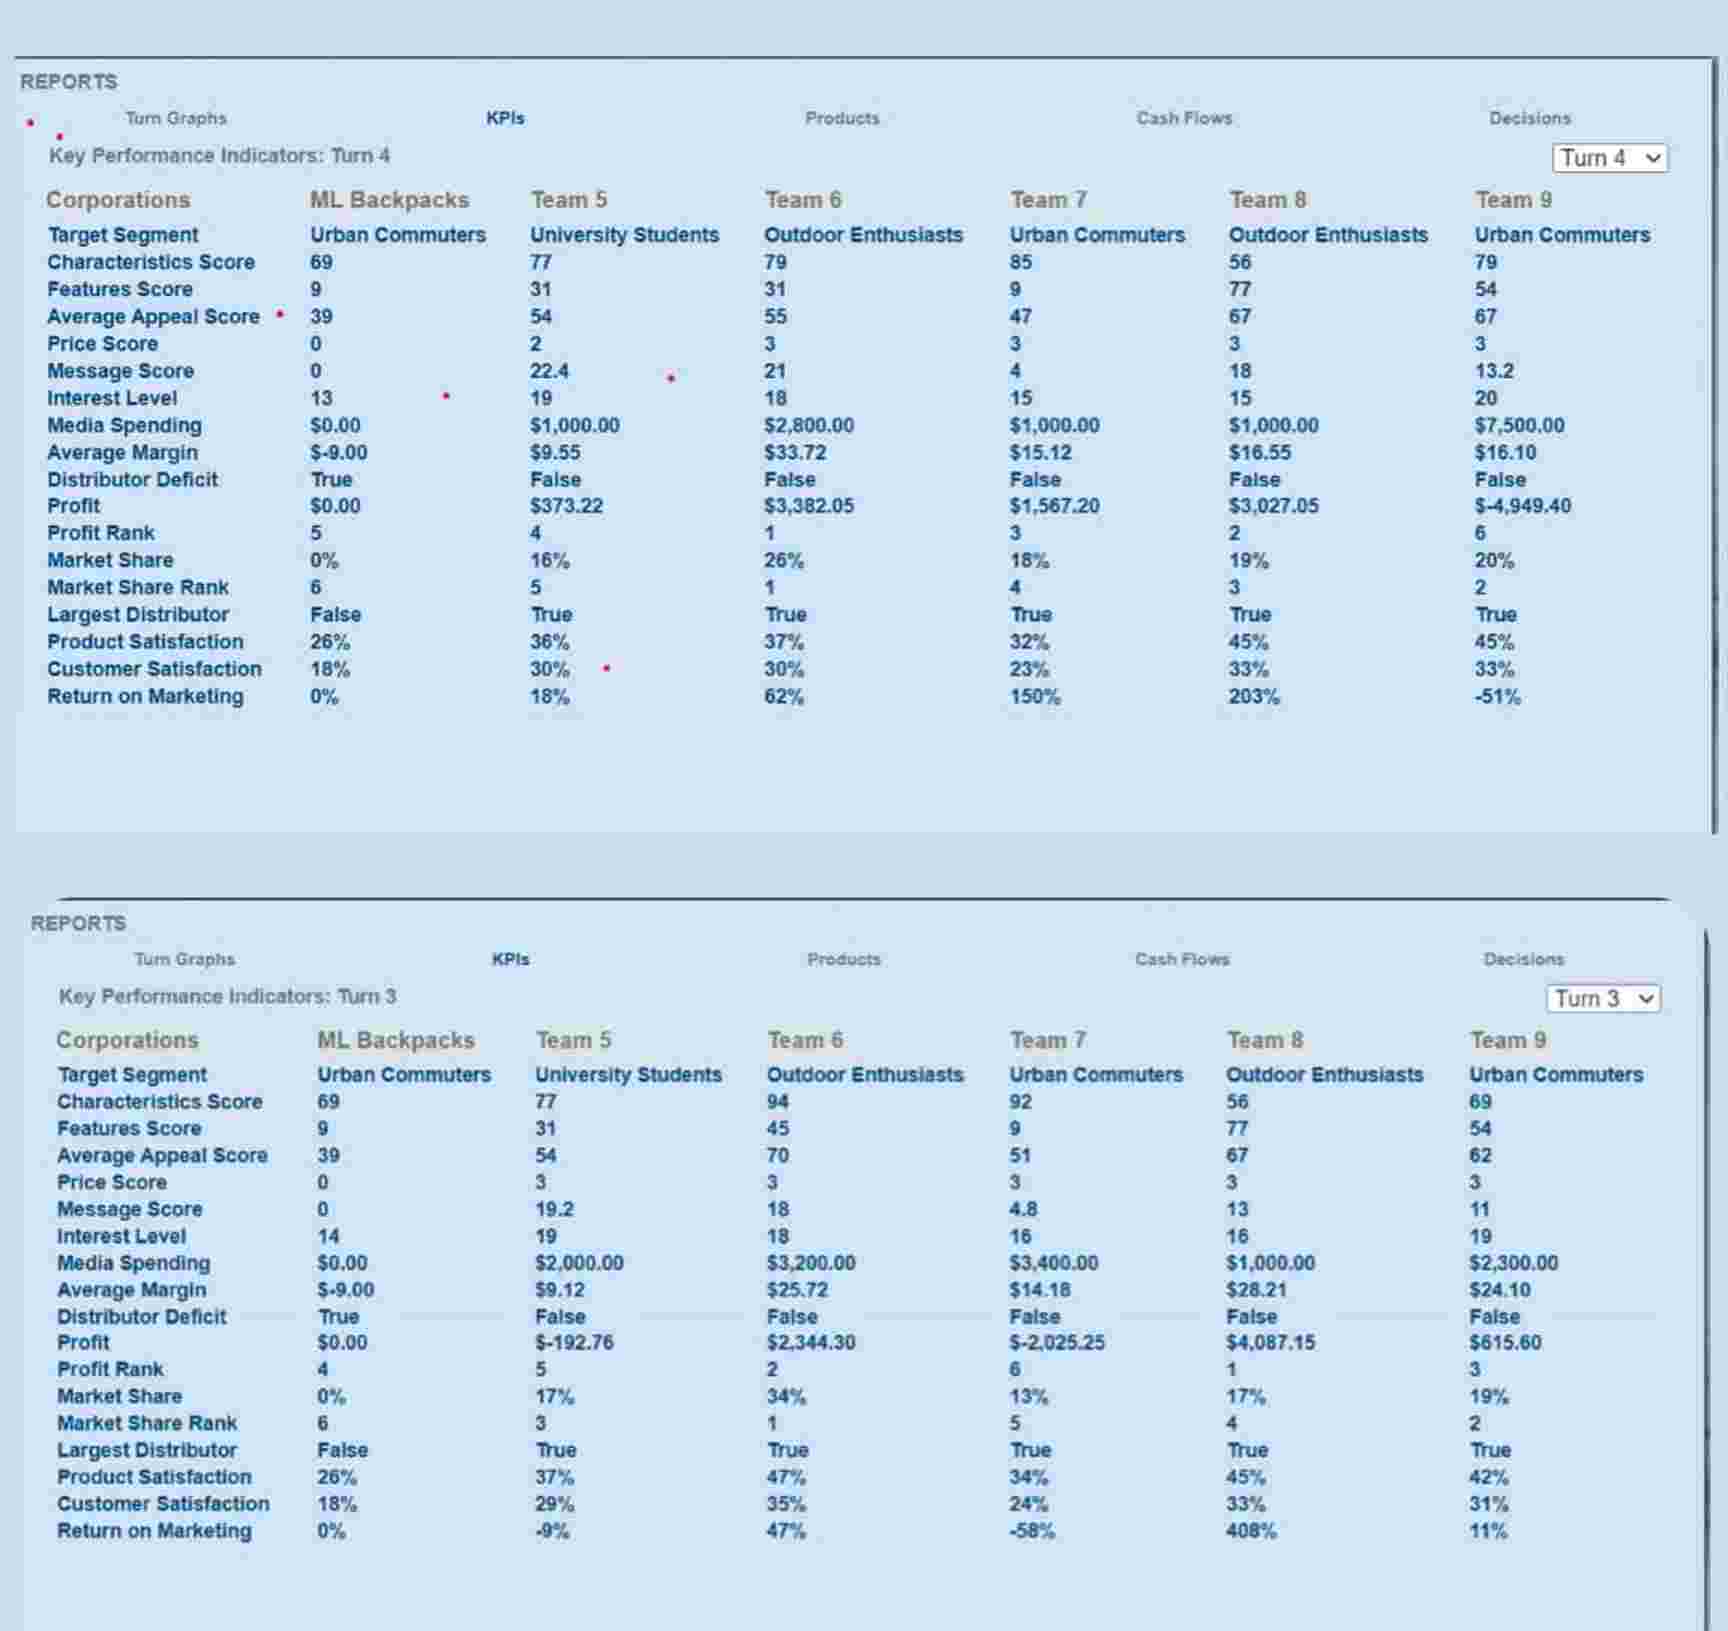
Task: Select Team 6 market share 26%
Action: (x=783, y=560)
